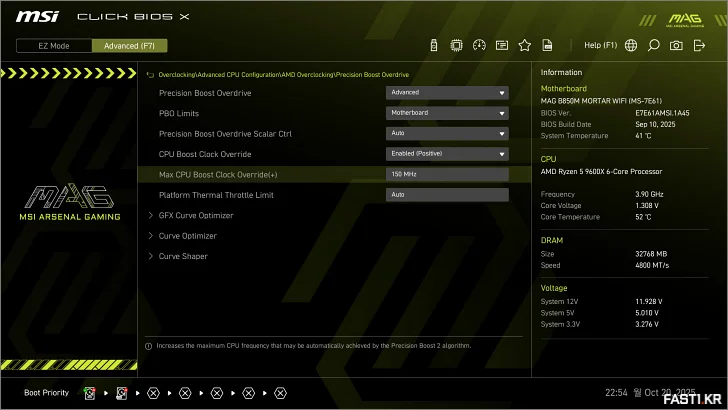Screen dimensions: 728x410
Task: Click the Boot Priority label
Action: click(46, 393)
